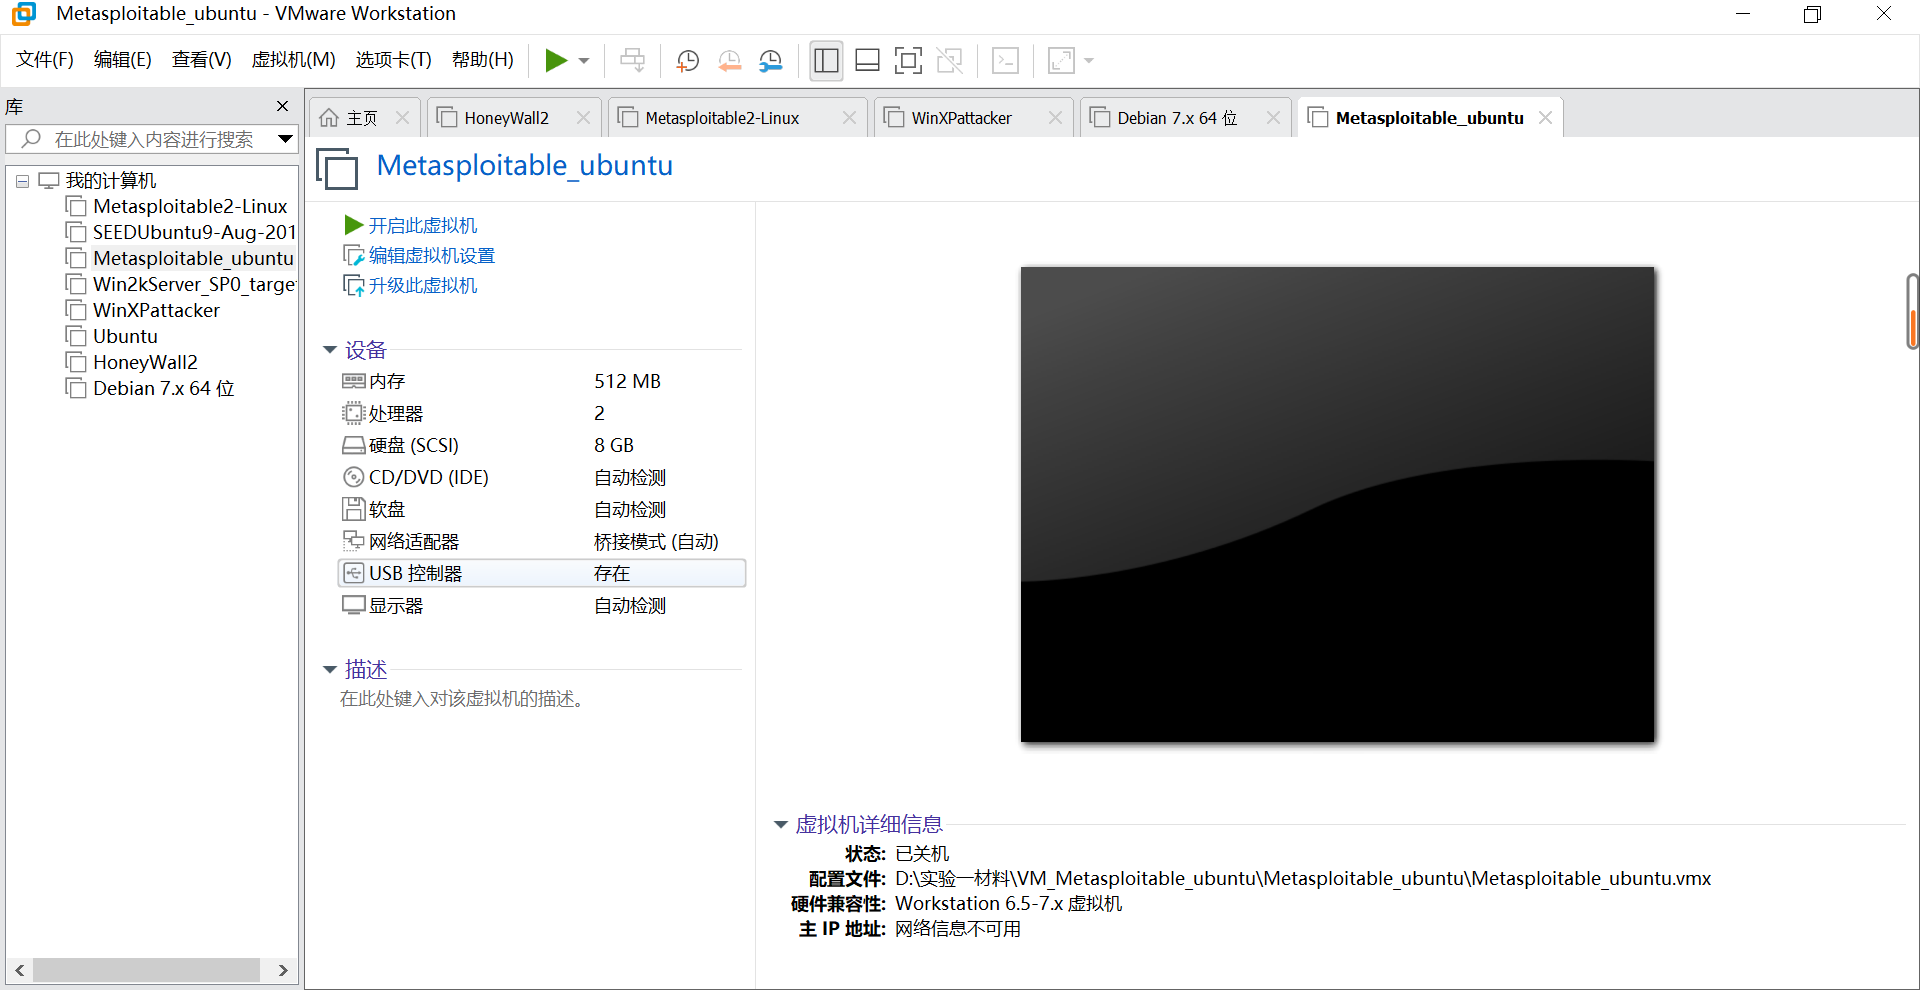Click the CD/DVD (IDE) device row
This screenshot has width=1920, height=990.
click(x=542, y=477)
